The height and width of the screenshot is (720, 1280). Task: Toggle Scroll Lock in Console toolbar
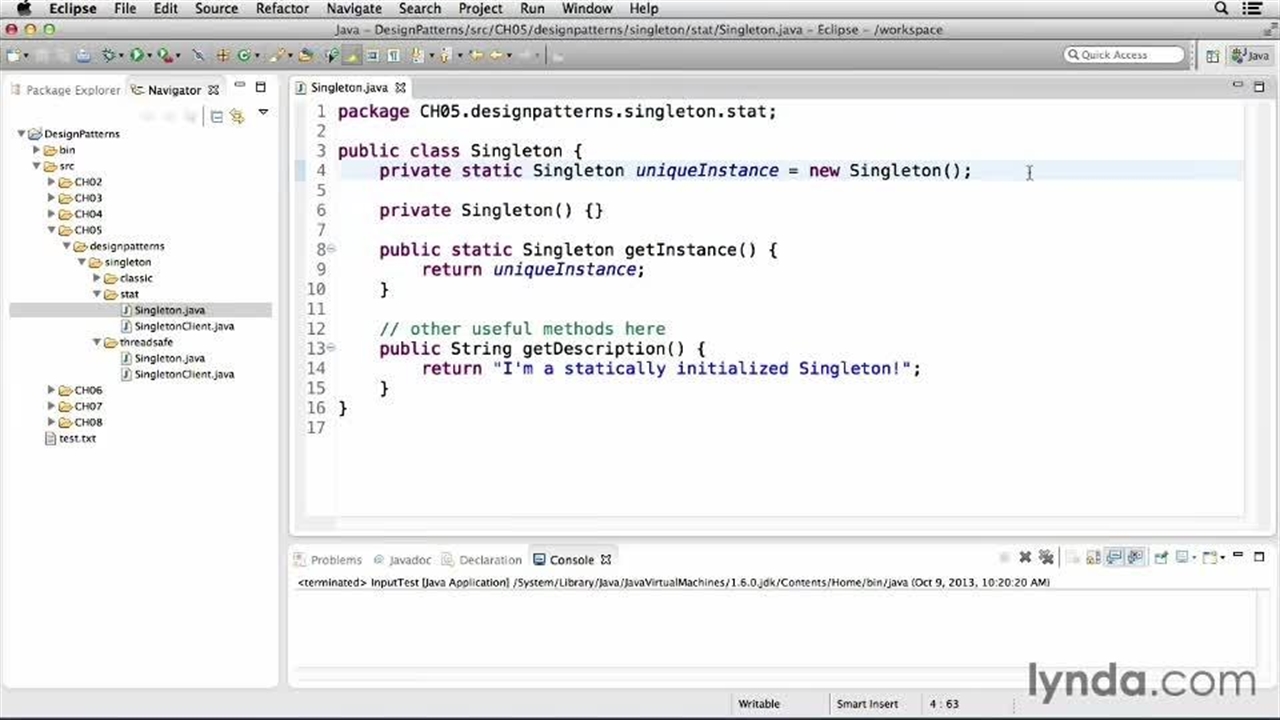[x=1093, y=558]
